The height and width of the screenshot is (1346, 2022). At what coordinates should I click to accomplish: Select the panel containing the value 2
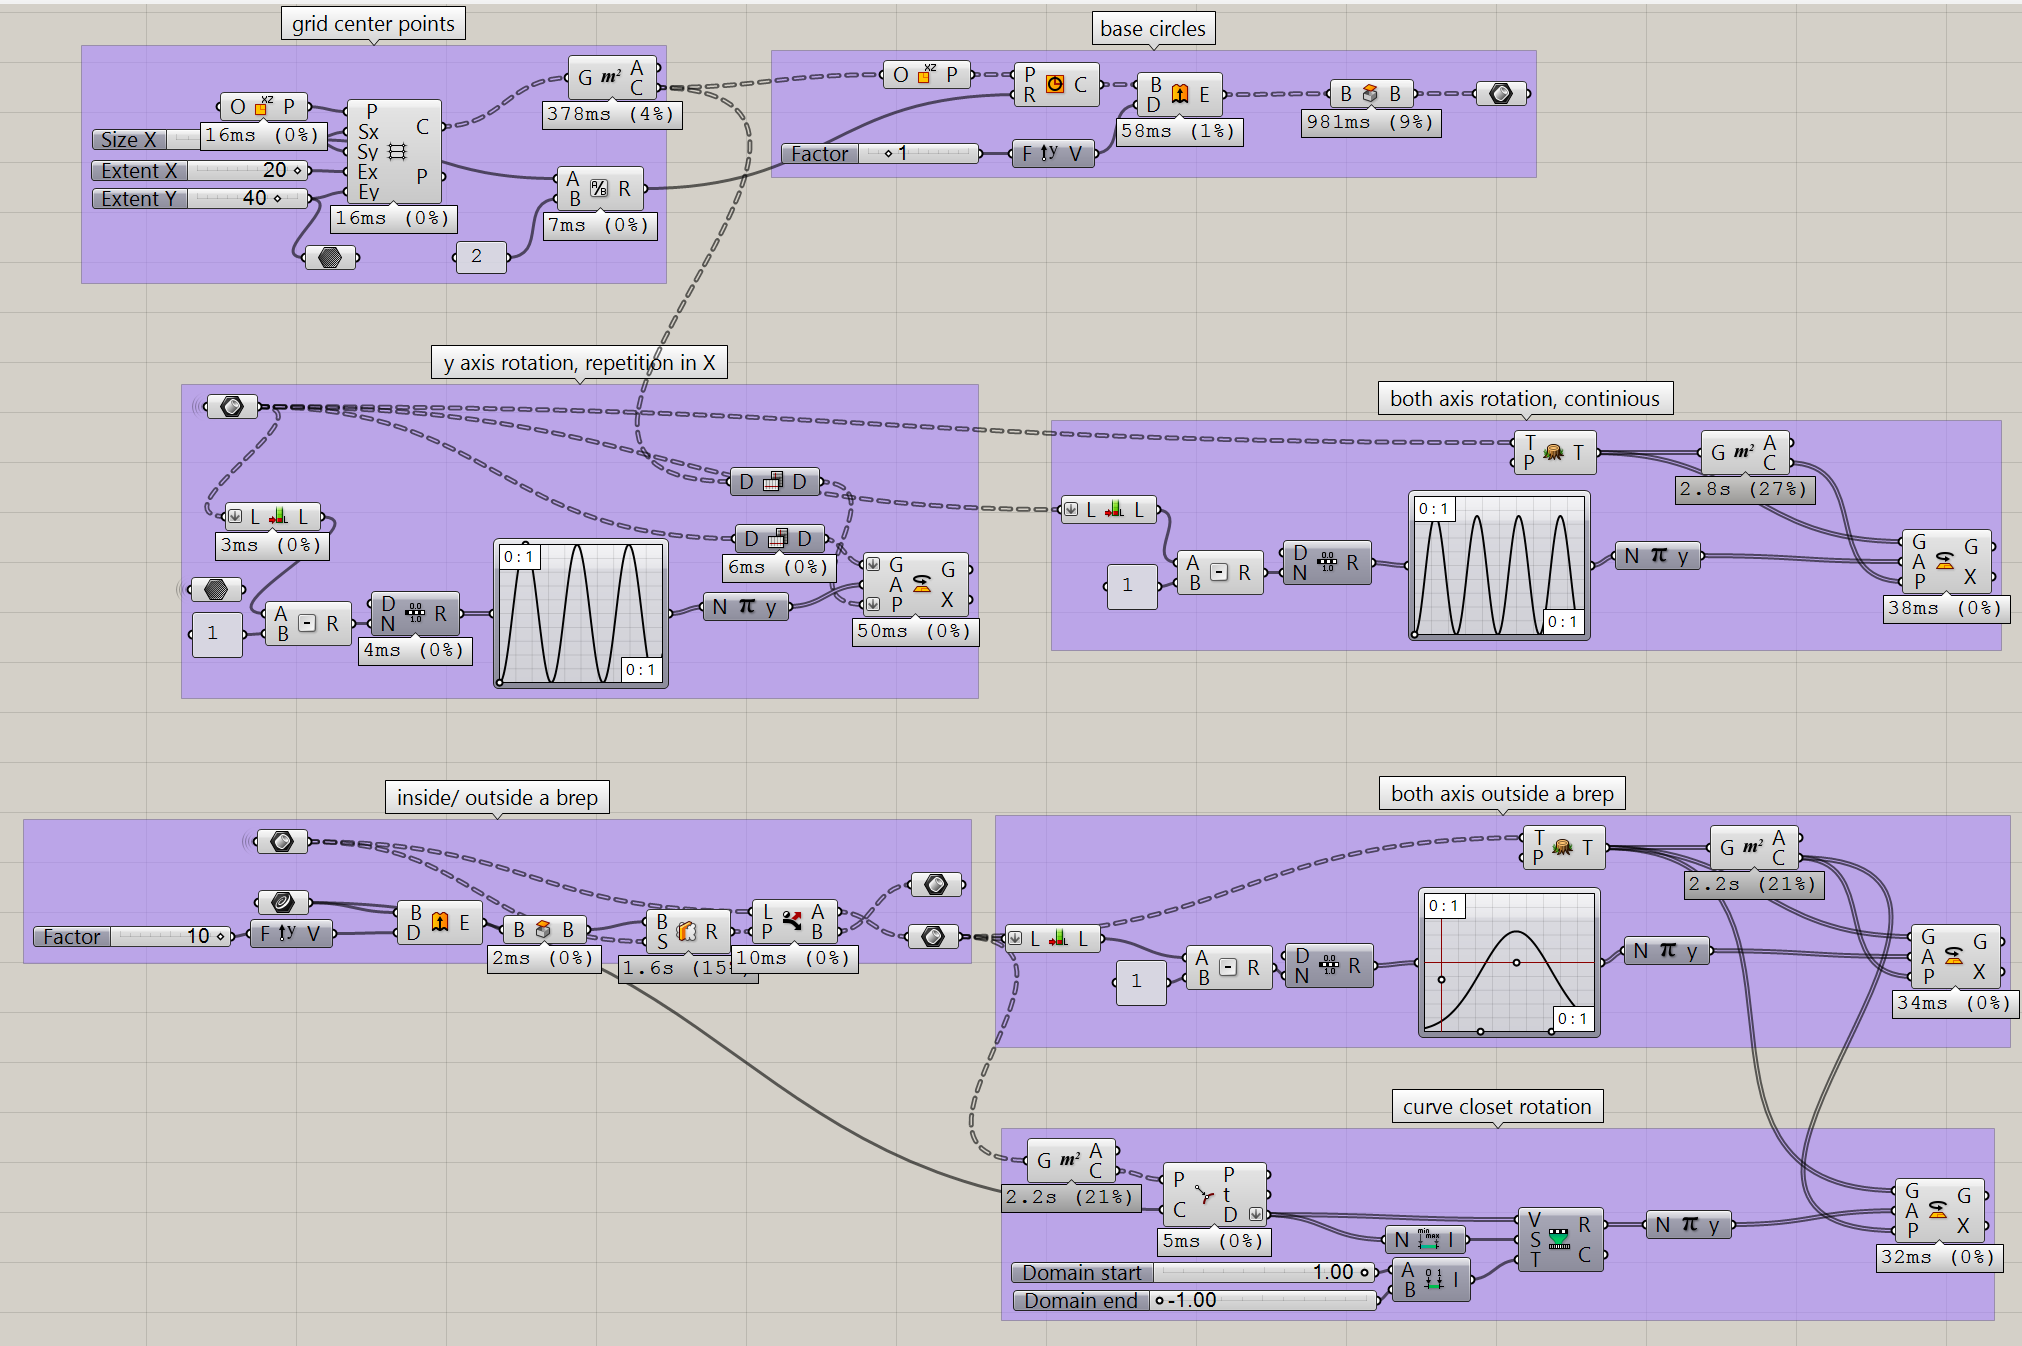pyautogui.click(x=480, y=257)
